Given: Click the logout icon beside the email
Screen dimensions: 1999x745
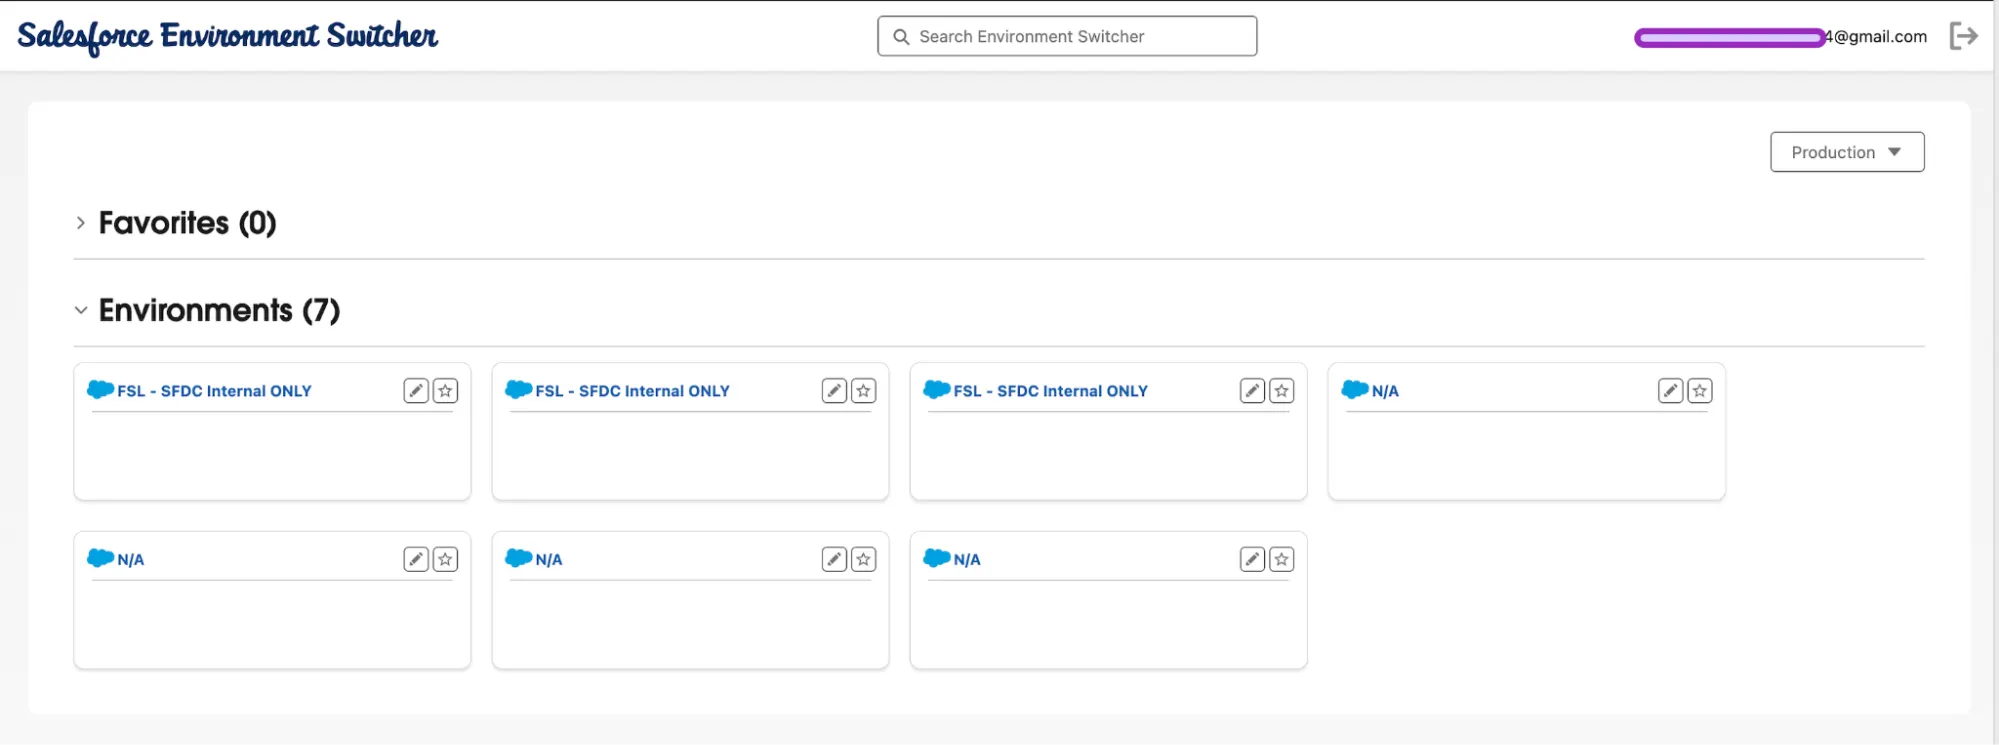Looking at the screenshot, I should click(1964, 36).
